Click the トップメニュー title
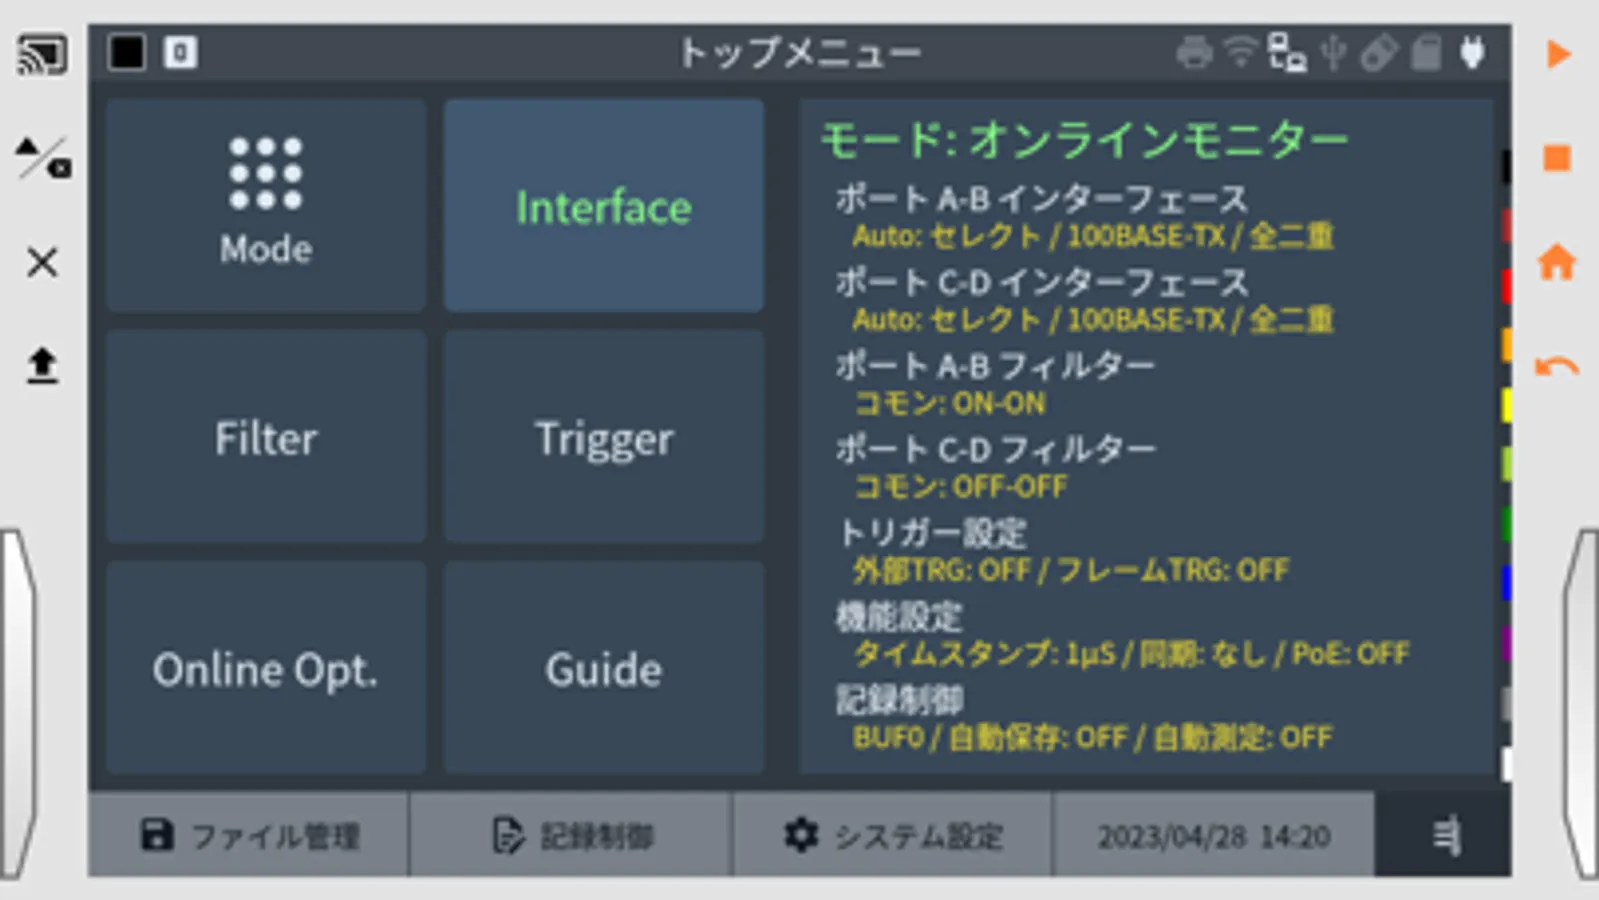 point(799,52)
